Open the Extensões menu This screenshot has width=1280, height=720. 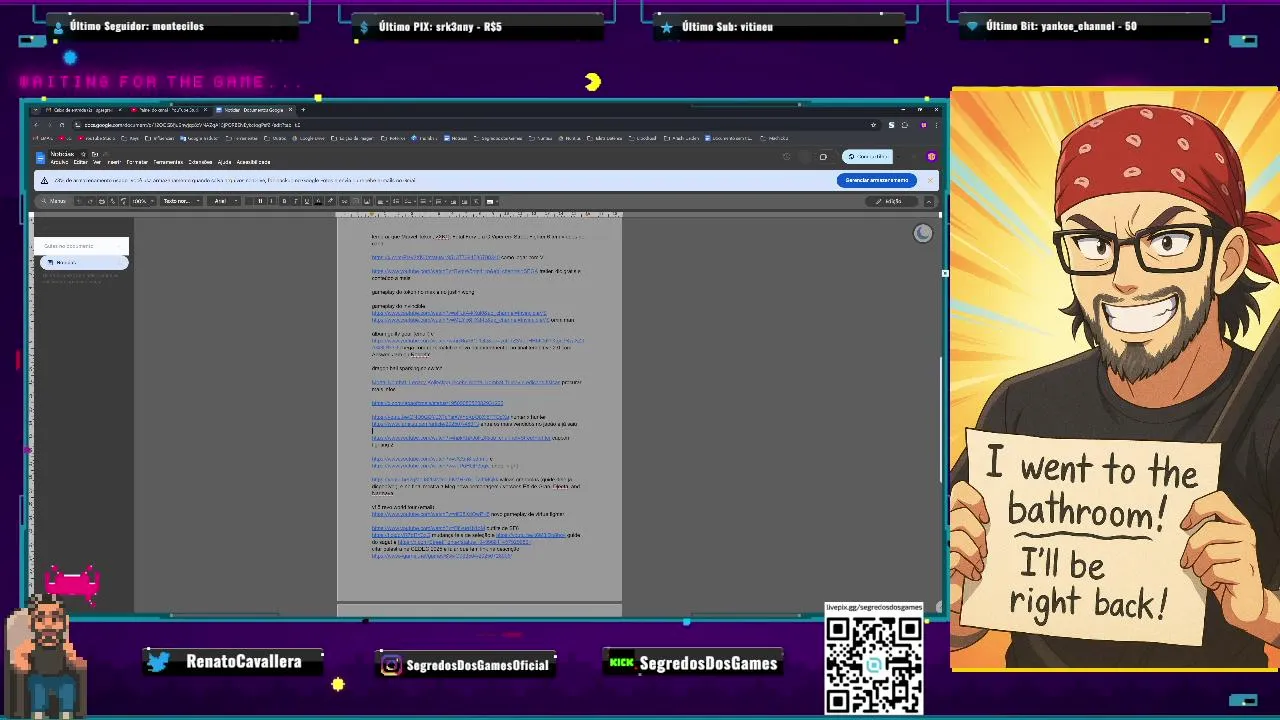point(200,162)
